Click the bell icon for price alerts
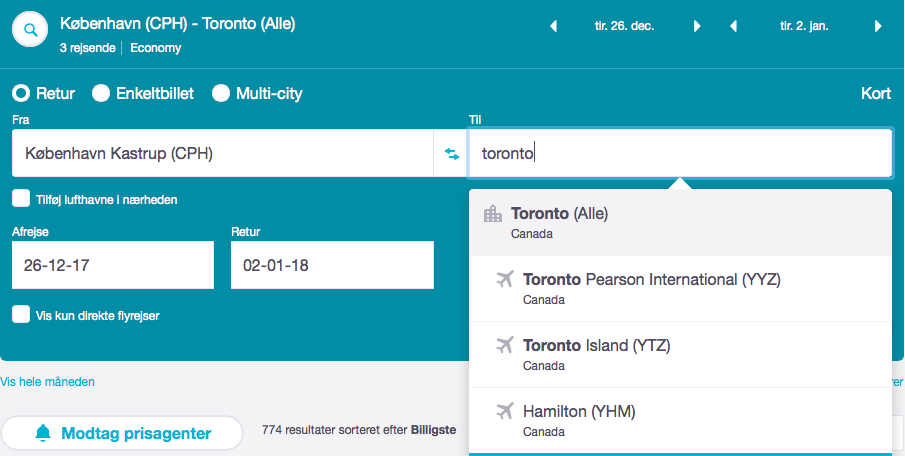Viewport: 905px width, 456px height. coord(43,433)
